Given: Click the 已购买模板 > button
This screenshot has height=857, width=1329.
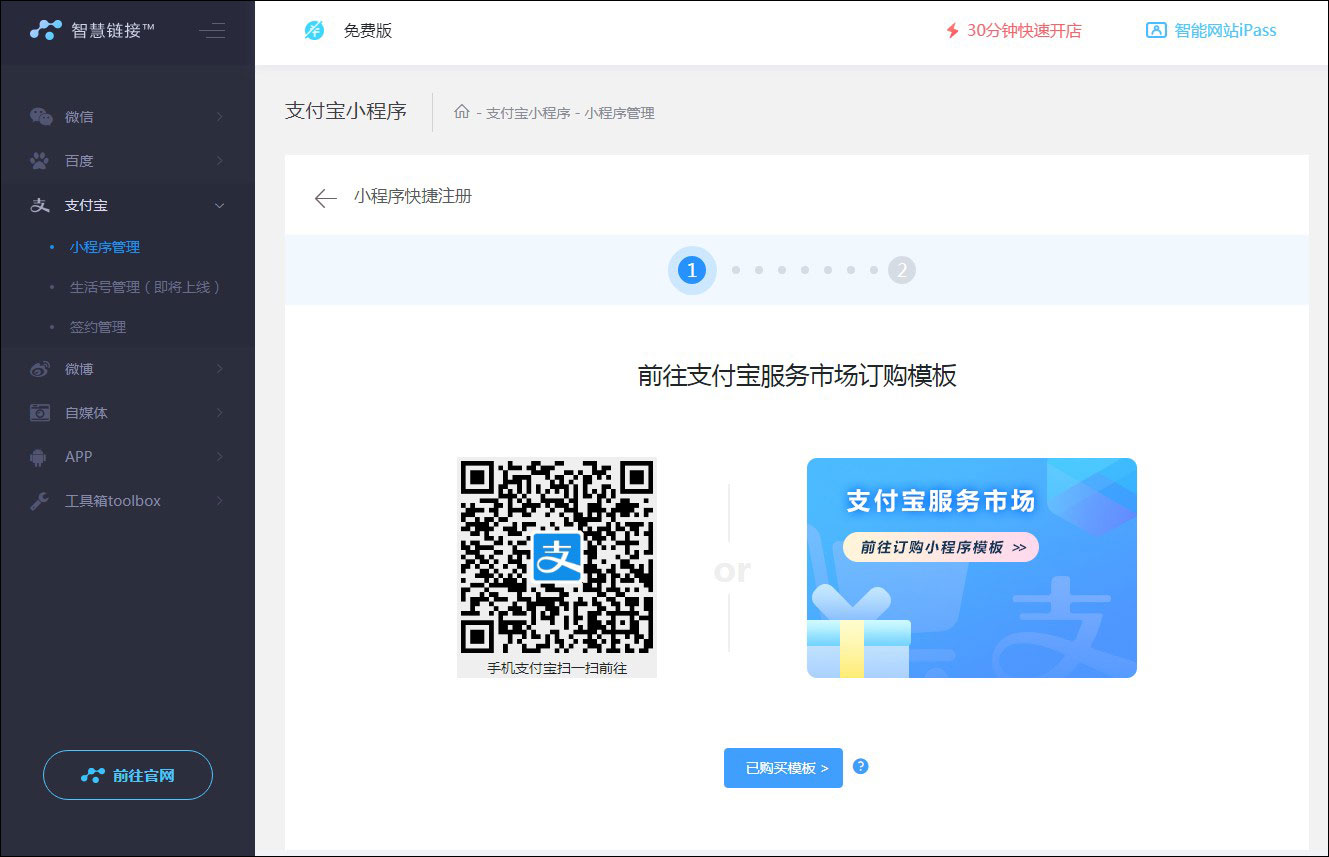Looking at the screenshot, I should 783,768.
